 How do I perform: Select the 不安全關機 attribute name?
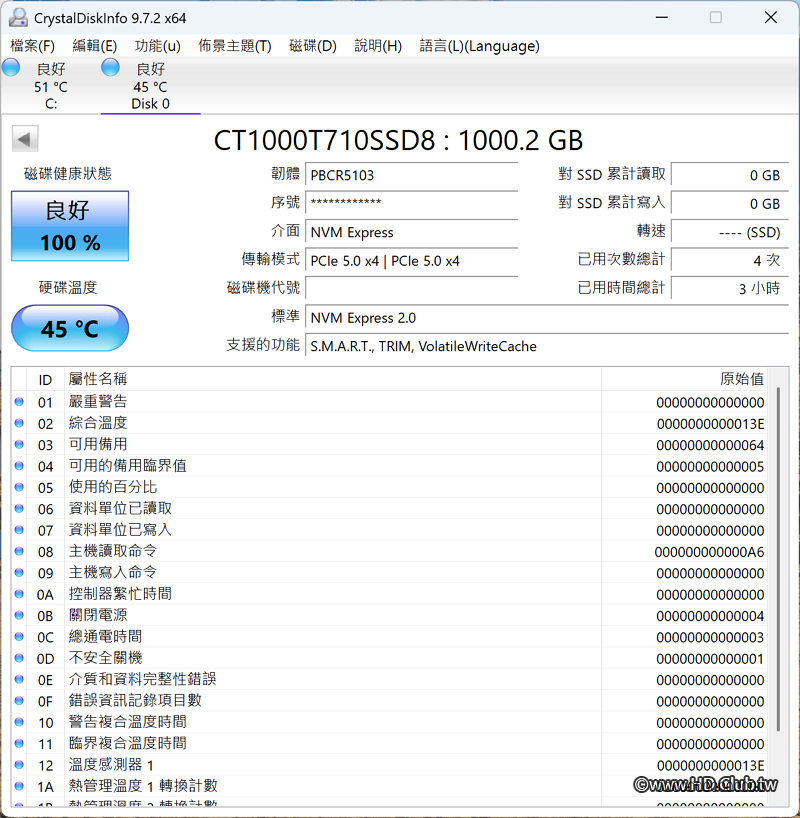[x=105, y=658]
